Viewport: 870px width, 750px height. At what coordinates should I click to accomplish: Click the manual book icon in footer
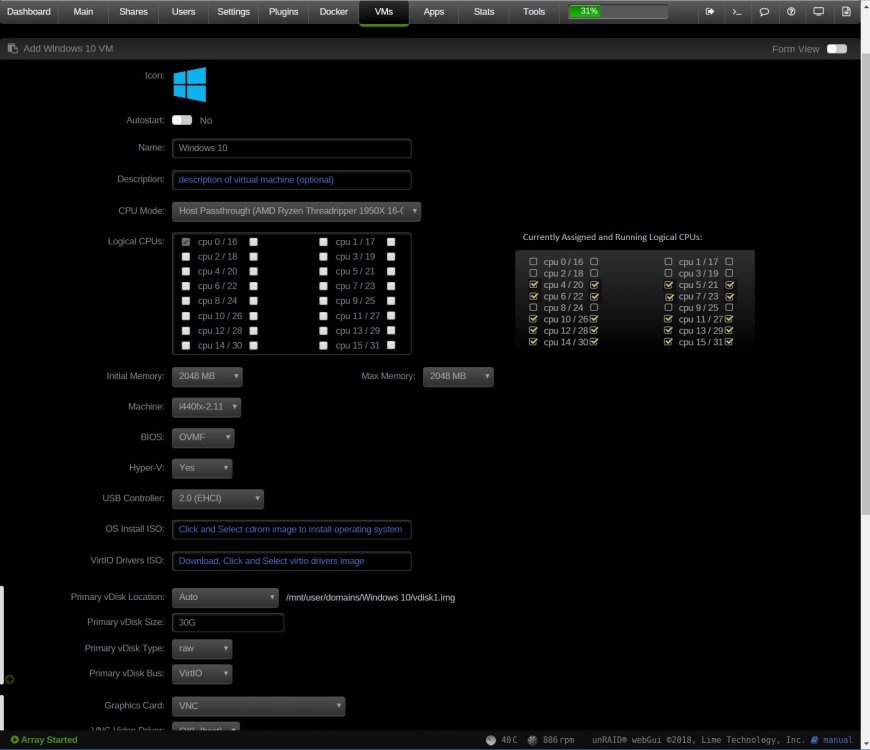[x=815, y=740]
